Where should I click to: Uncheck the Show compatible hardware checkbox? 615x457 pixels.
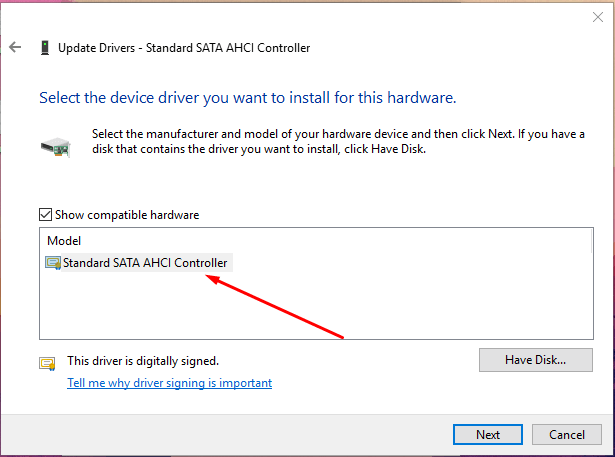45,215
